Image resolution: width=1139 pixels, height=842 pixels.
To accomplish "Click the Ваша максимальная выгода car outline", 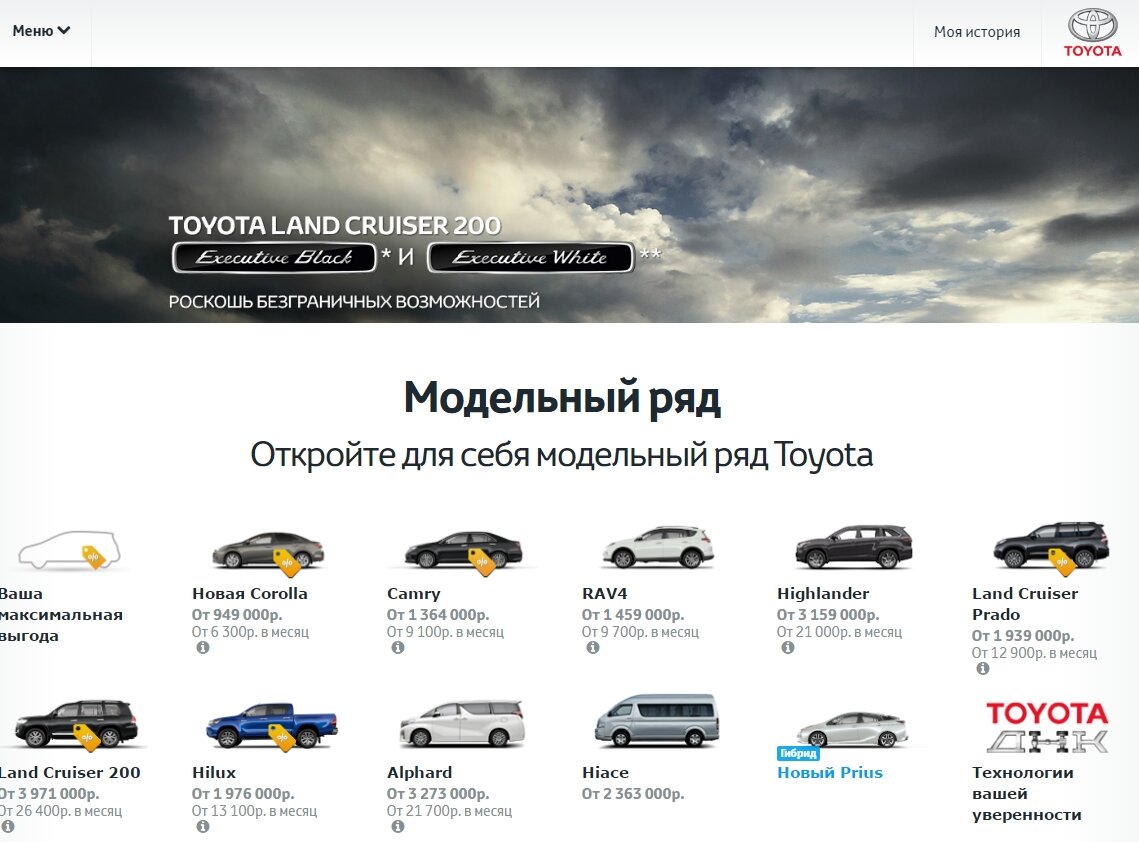I will [x=69, y=550].
